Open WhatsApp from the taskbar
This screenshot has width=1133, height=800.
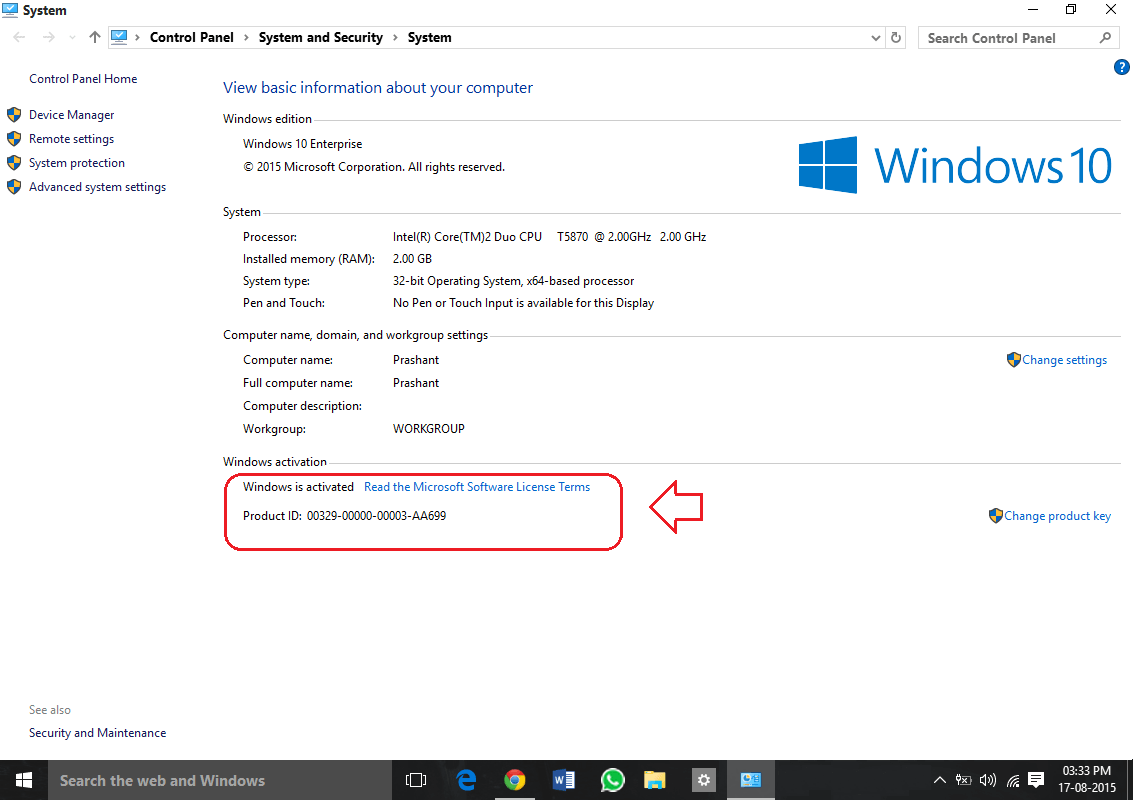point(611,780)
